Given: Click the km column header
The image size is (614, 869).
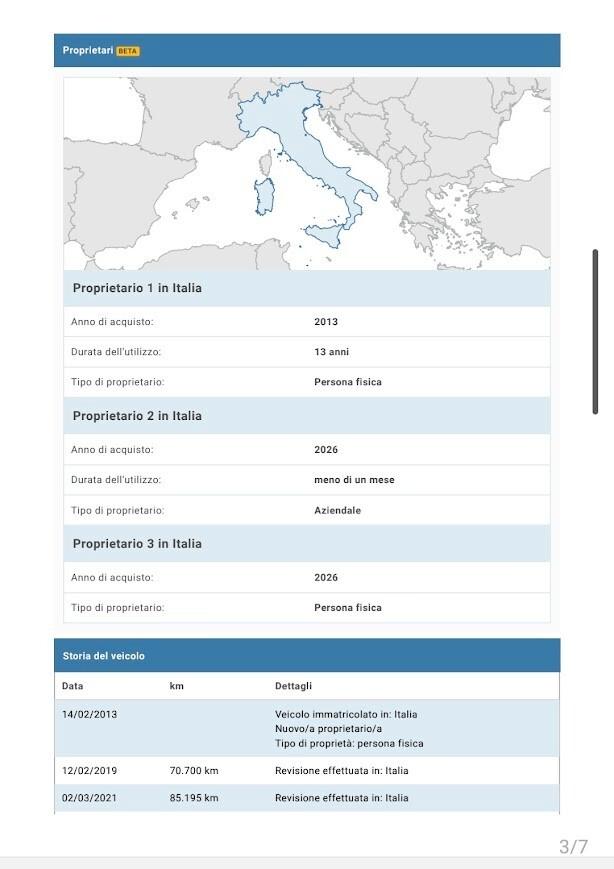Looking at the screenshot, I should pos(177,686).
